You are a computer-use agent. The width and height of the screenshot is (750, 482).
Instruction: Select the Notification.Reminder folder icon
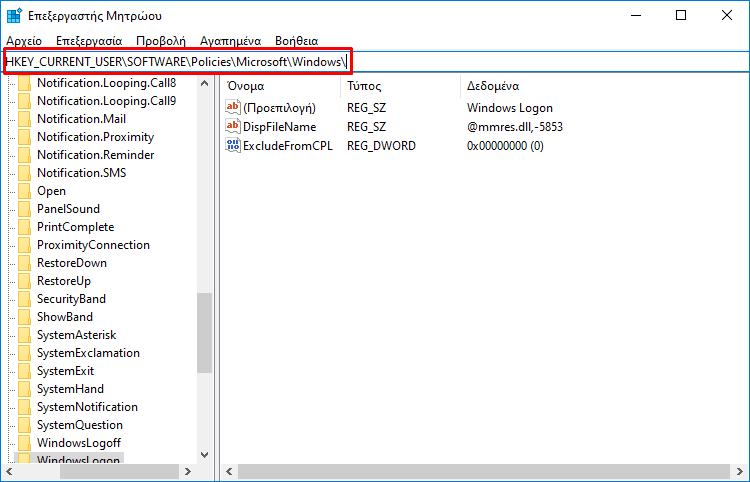[24, 155]
